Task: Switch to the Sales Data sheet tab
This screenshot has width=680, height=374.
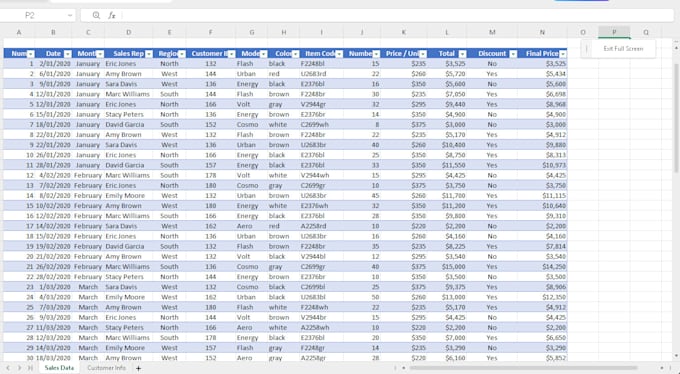Action: 59,368
